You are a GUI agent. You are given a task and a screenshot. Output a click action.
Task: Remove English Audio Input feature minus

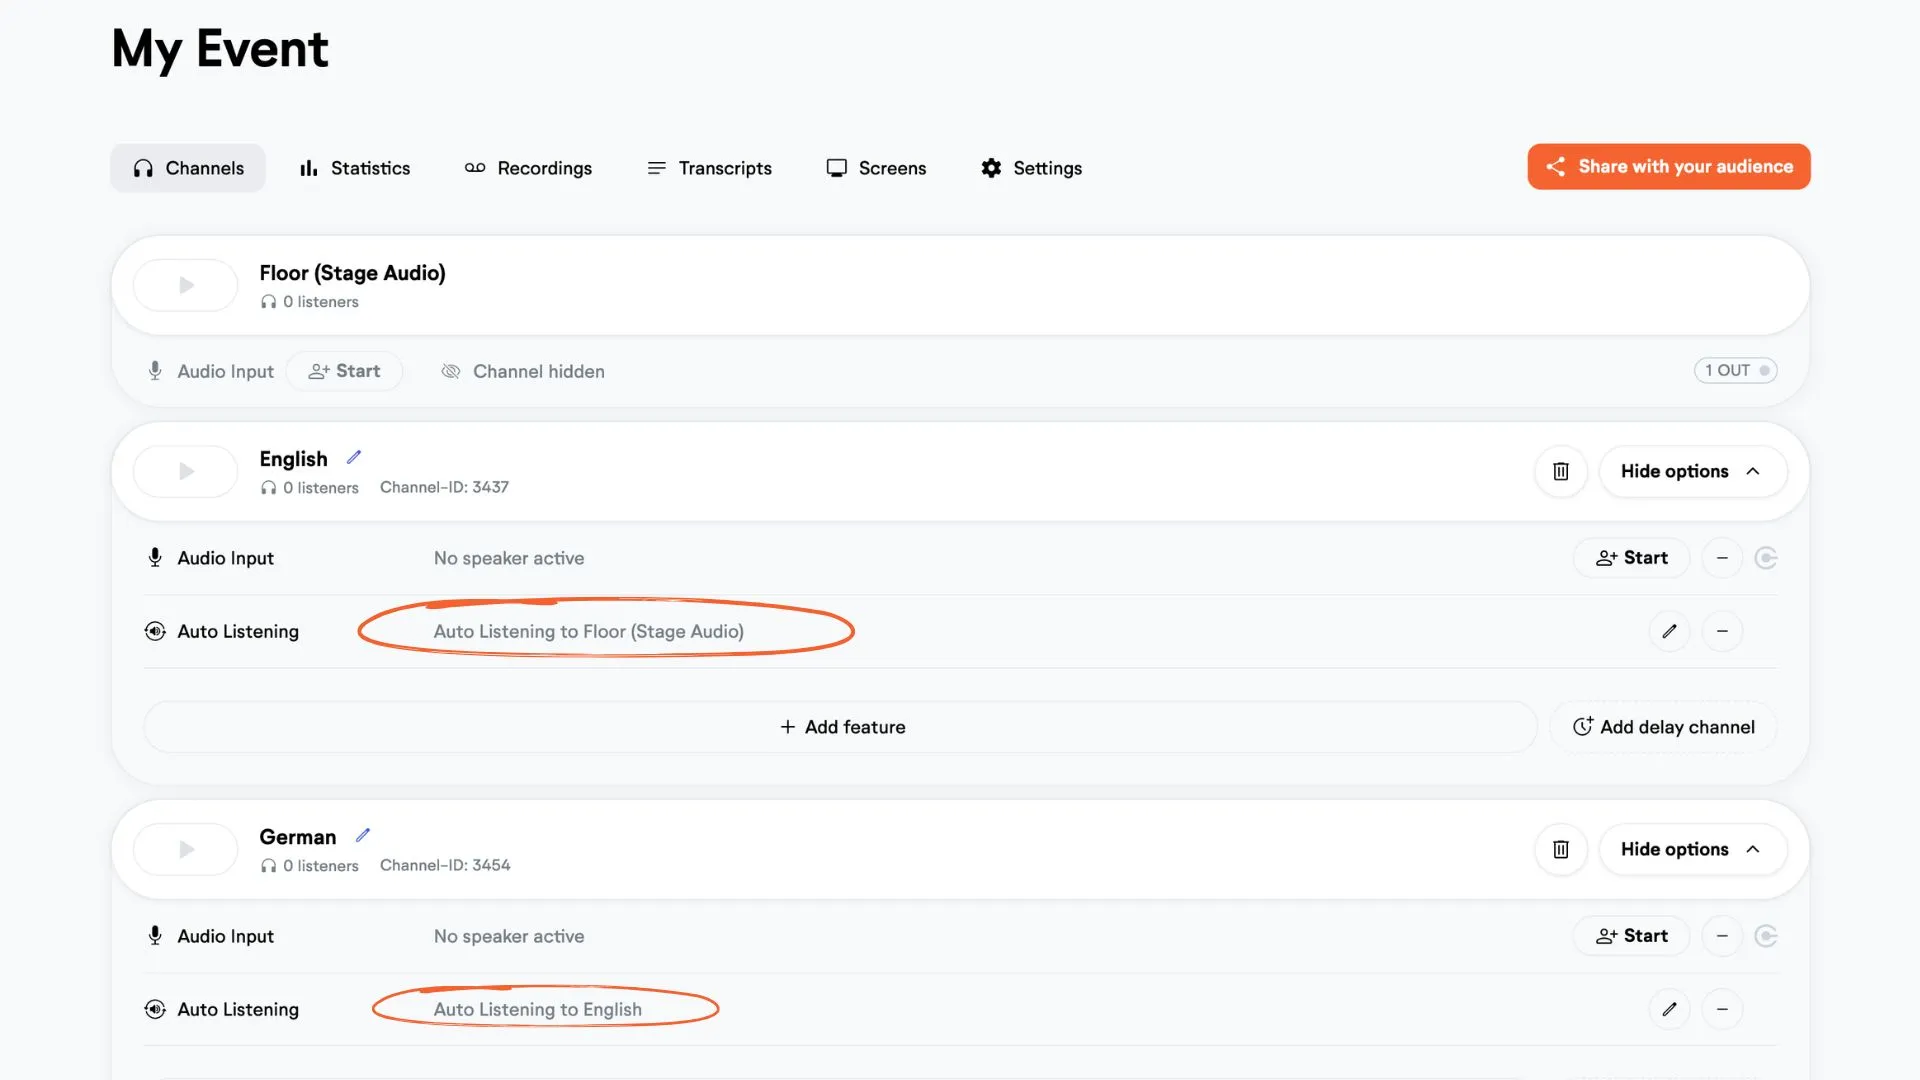pos(1722,558)
